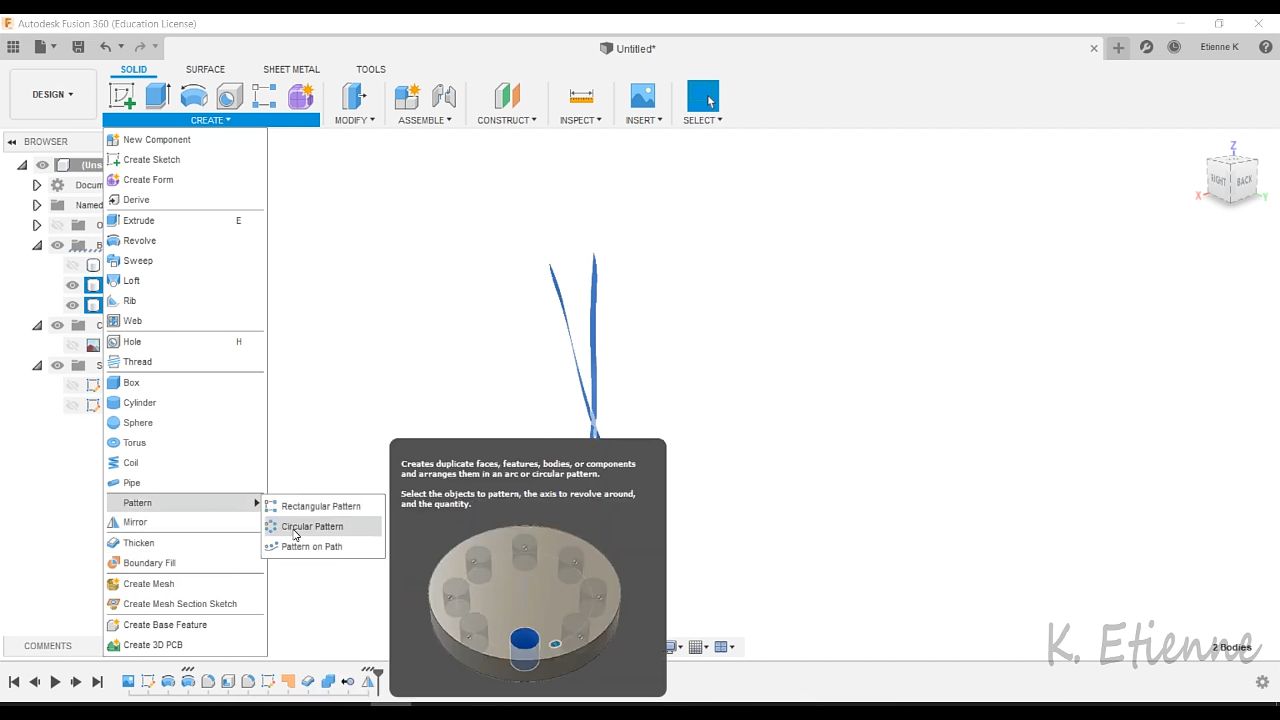Select the Press Pull modify icon

354,96
